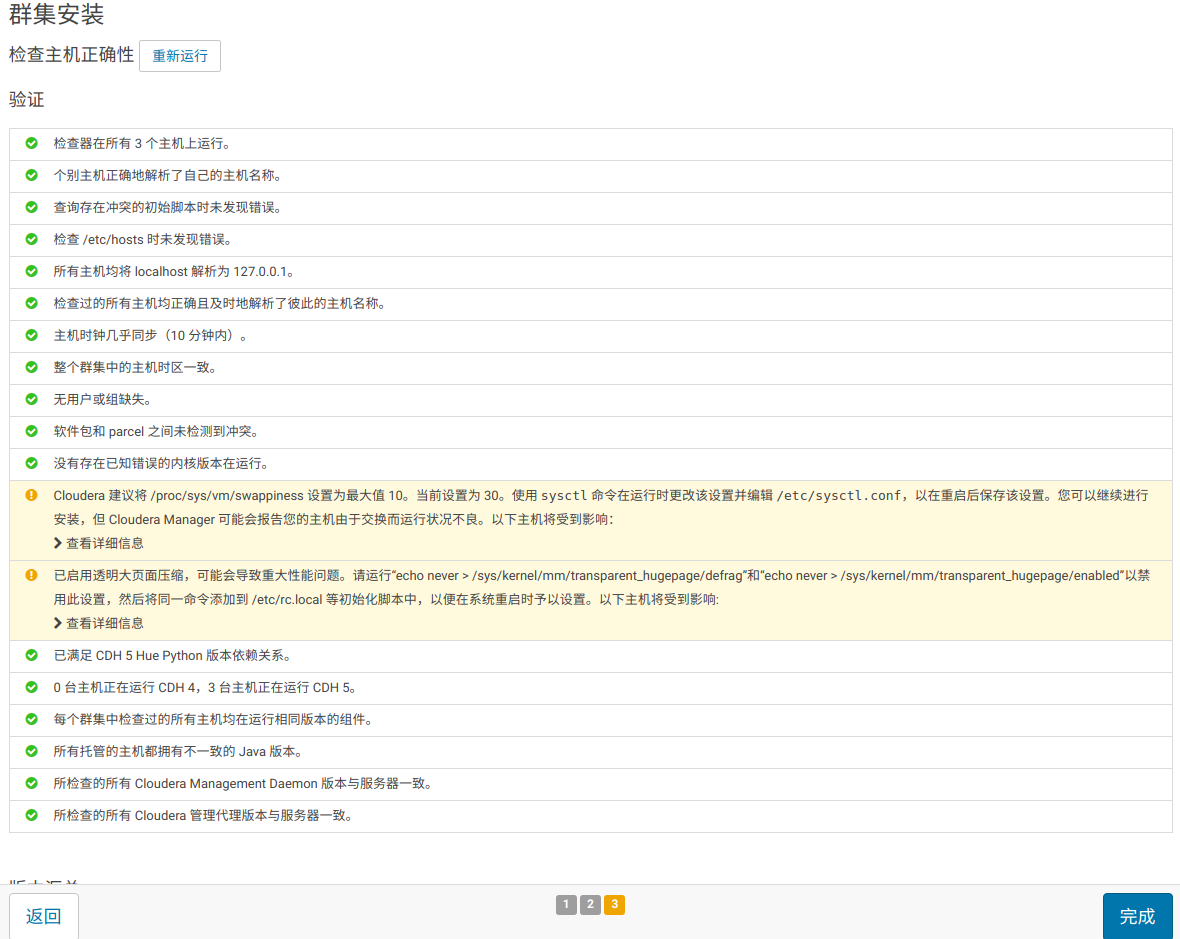Screen dimensions: 1180x939
Task: Click green check icon for 相同版本的组件 row
Action: tap(32, 719)
